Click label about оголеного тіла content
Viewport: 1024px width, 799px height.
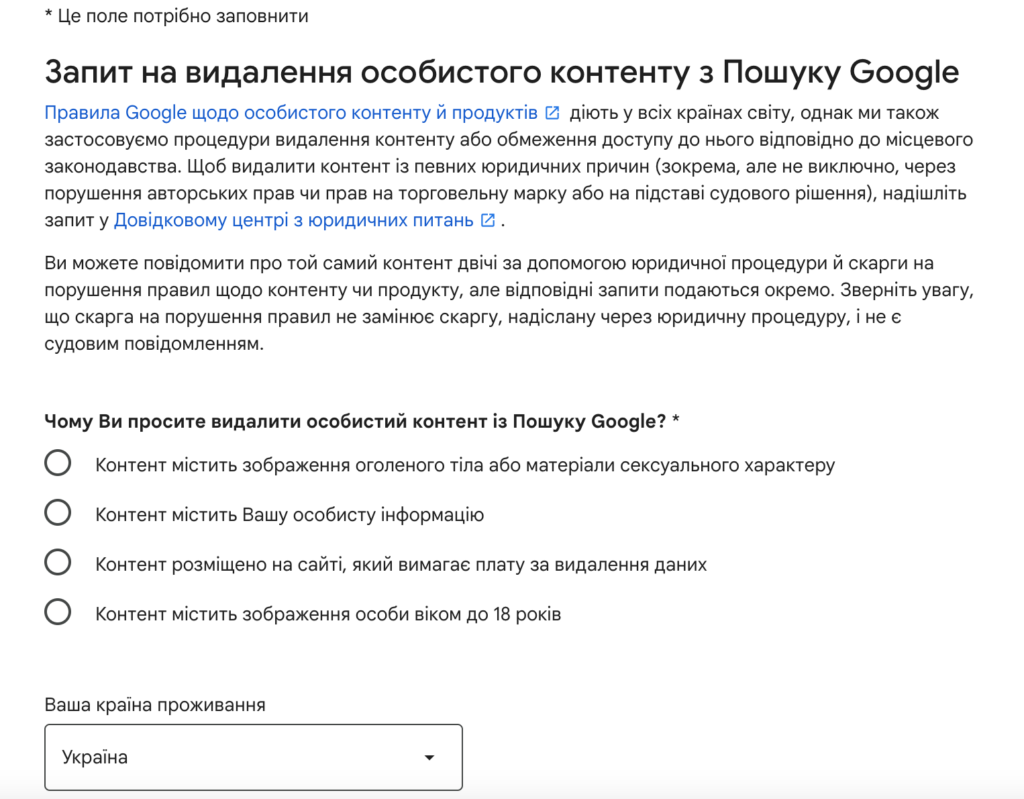tap(465, 465)
